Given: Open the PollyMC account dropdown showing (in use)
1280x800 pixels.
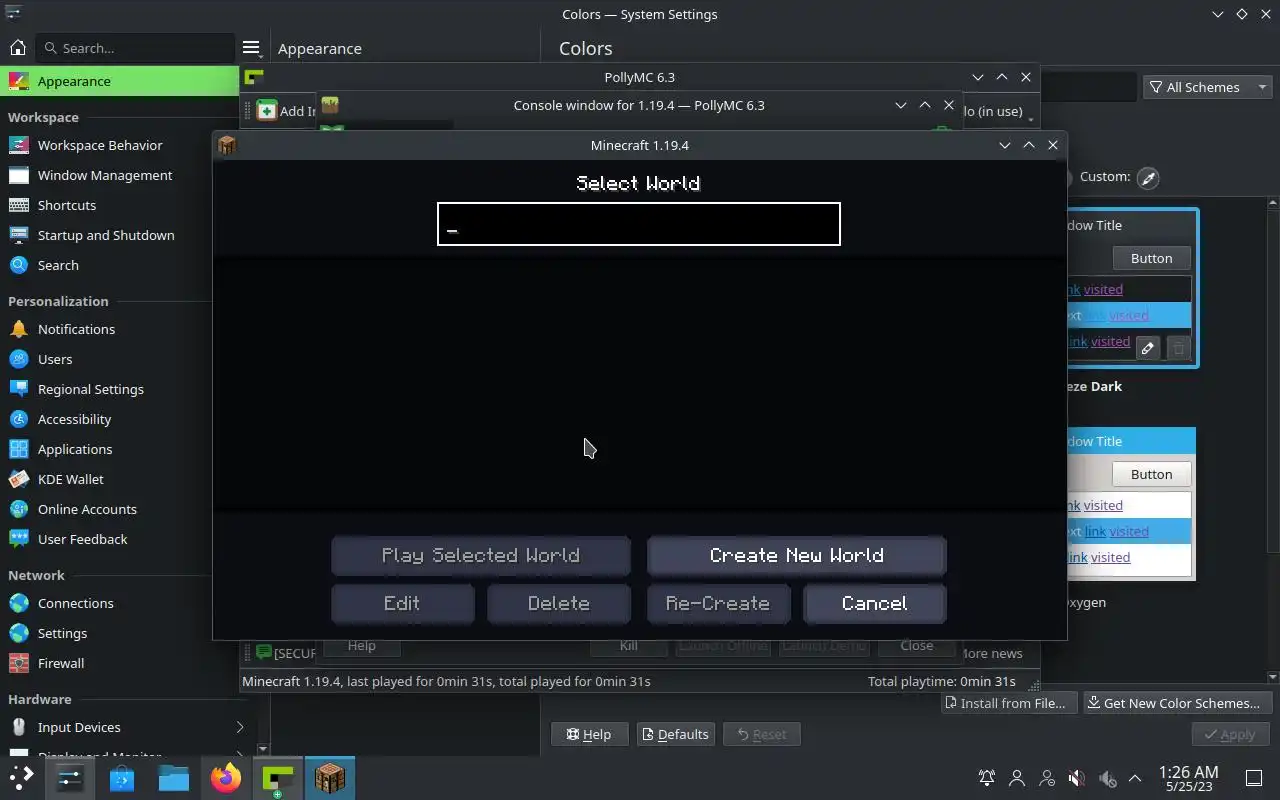Looking at the screenshot, I should [x=998, y=112].
